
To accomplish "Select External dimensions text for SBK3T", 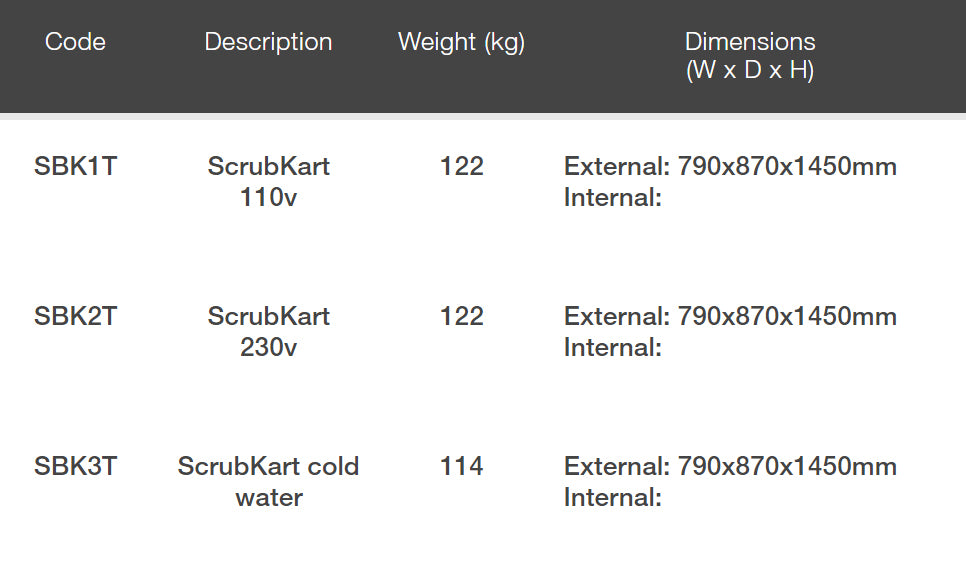I will tap(730, 466).
